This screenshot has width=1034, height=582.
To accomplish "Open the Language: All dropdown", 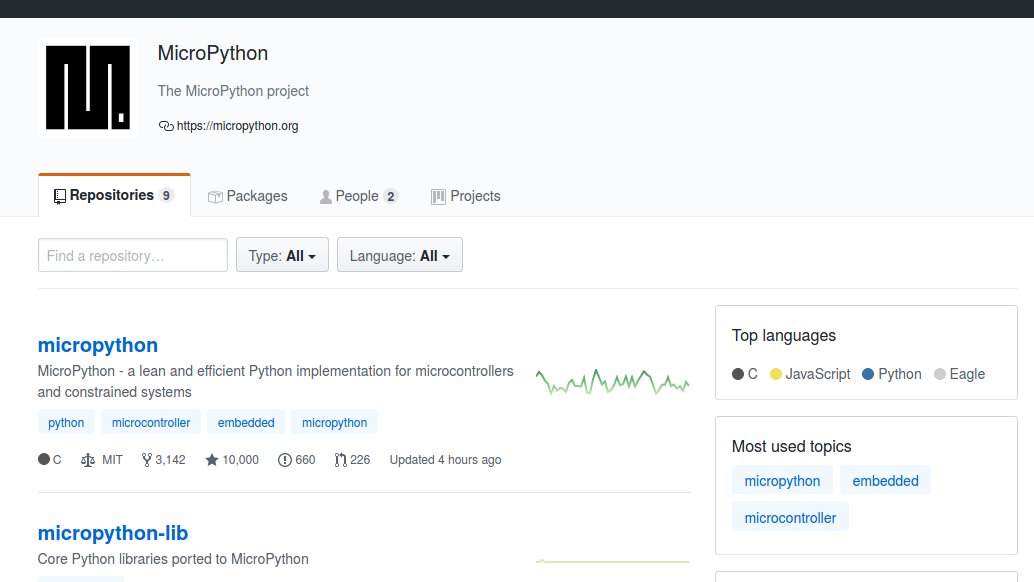I will click(x=400, y=255).
